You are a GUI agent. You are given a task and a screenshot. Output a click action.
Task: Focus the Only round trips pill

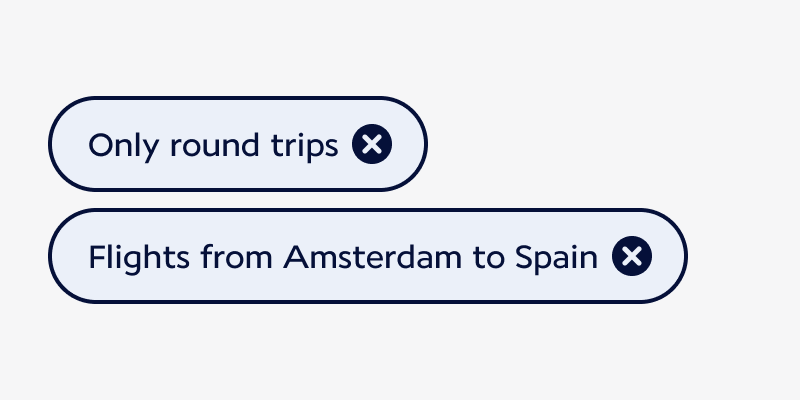coord(213,146)
